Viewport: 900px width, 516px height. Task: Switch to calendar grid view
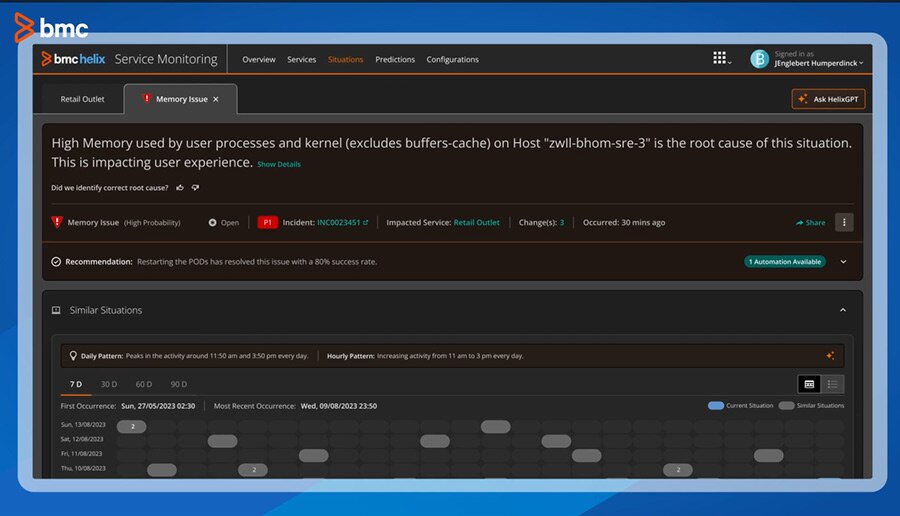(x=809, y=384)
